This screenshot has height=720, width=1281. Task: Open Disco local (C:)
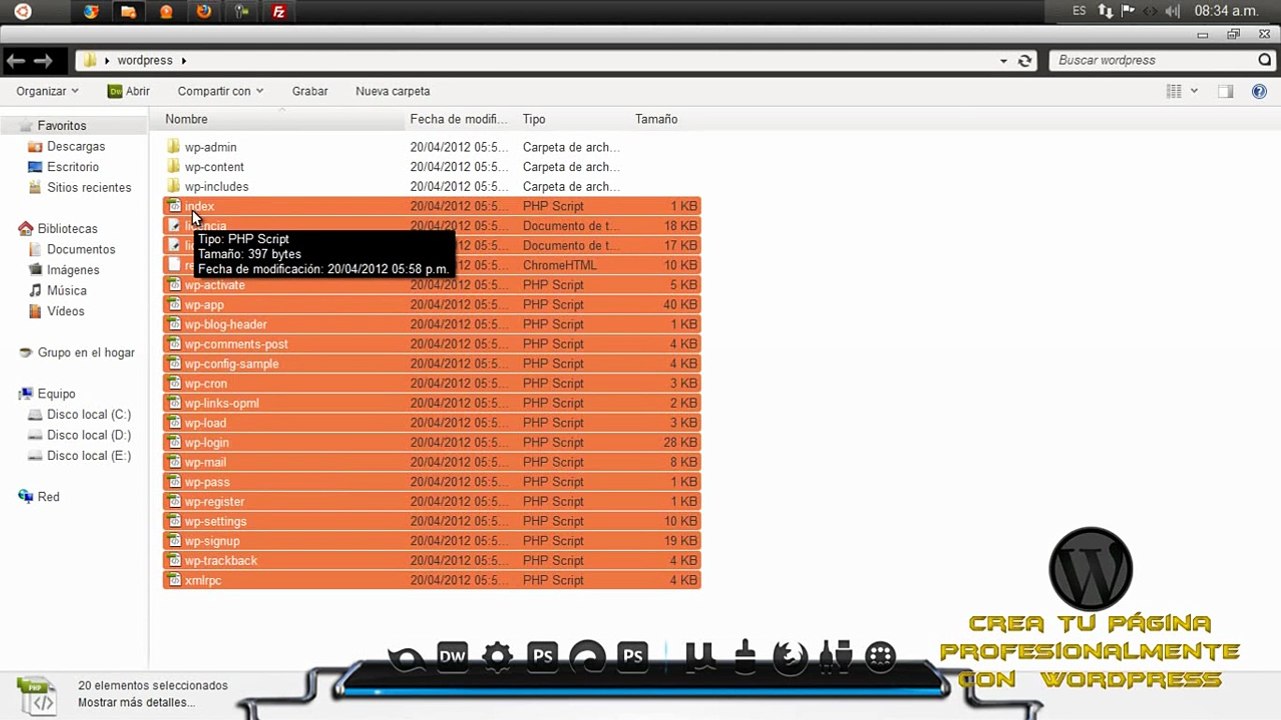pos(89,414)
